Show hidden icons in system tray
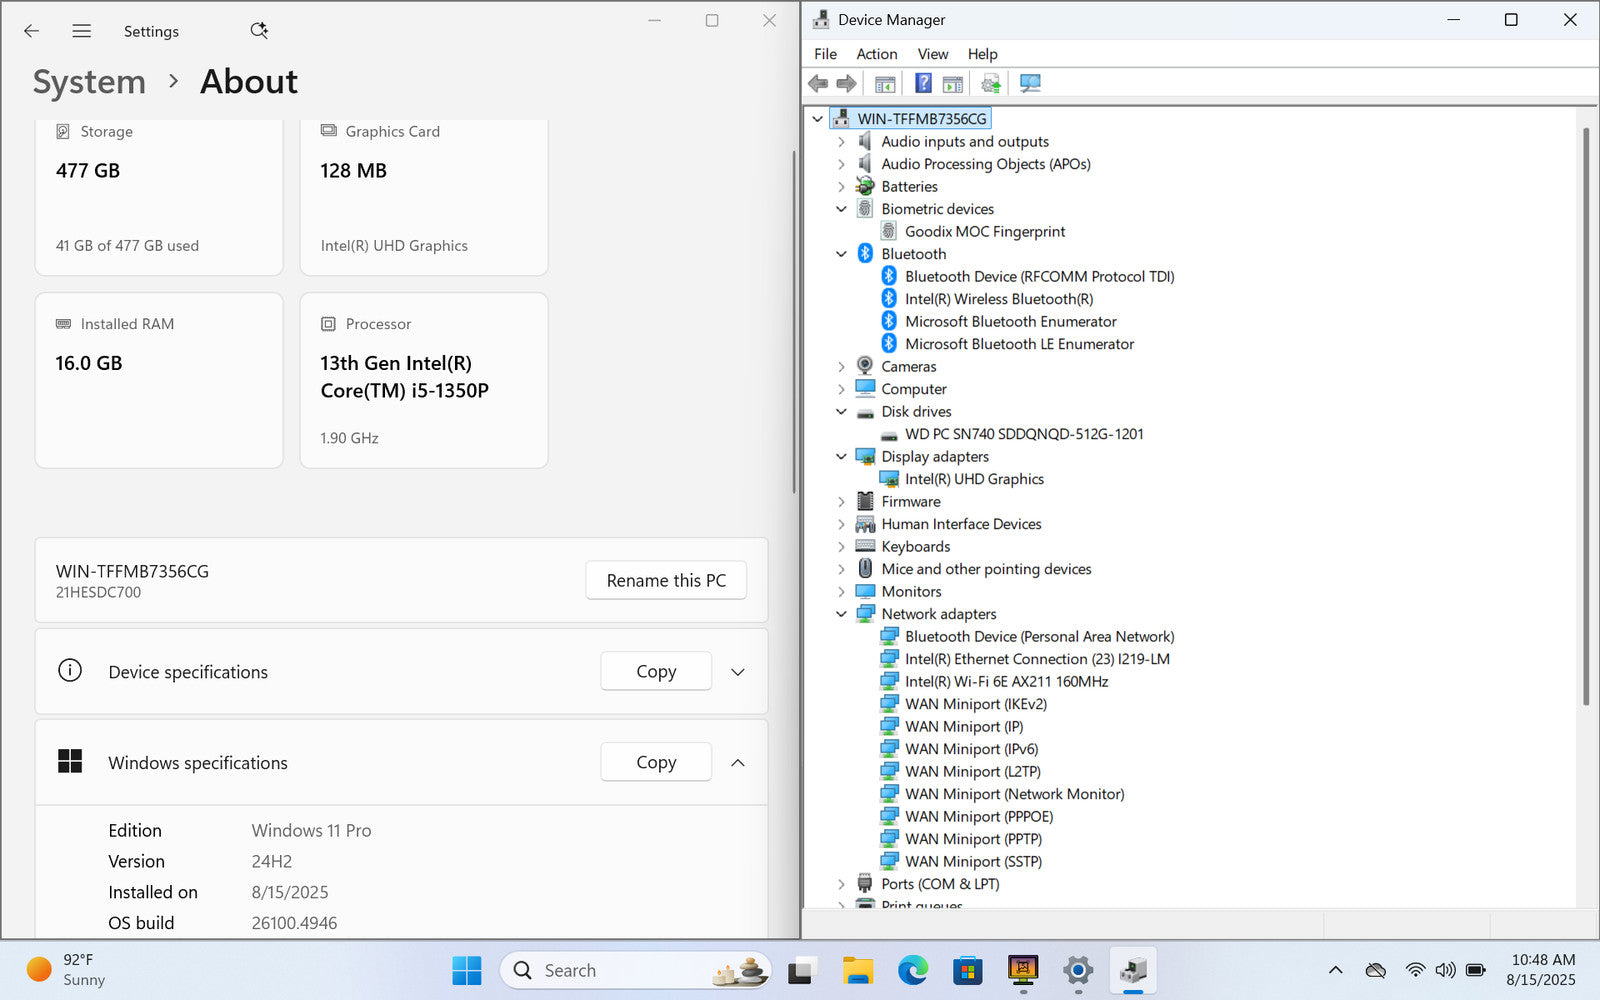 coord(1335,970)
